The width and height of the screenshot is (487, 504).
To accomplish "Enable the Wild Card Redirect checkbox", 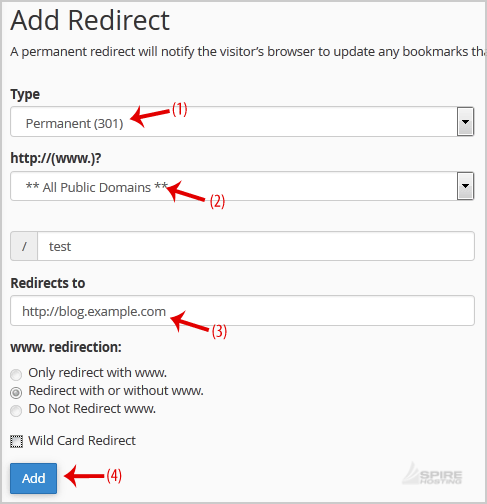I will [16, 442].
